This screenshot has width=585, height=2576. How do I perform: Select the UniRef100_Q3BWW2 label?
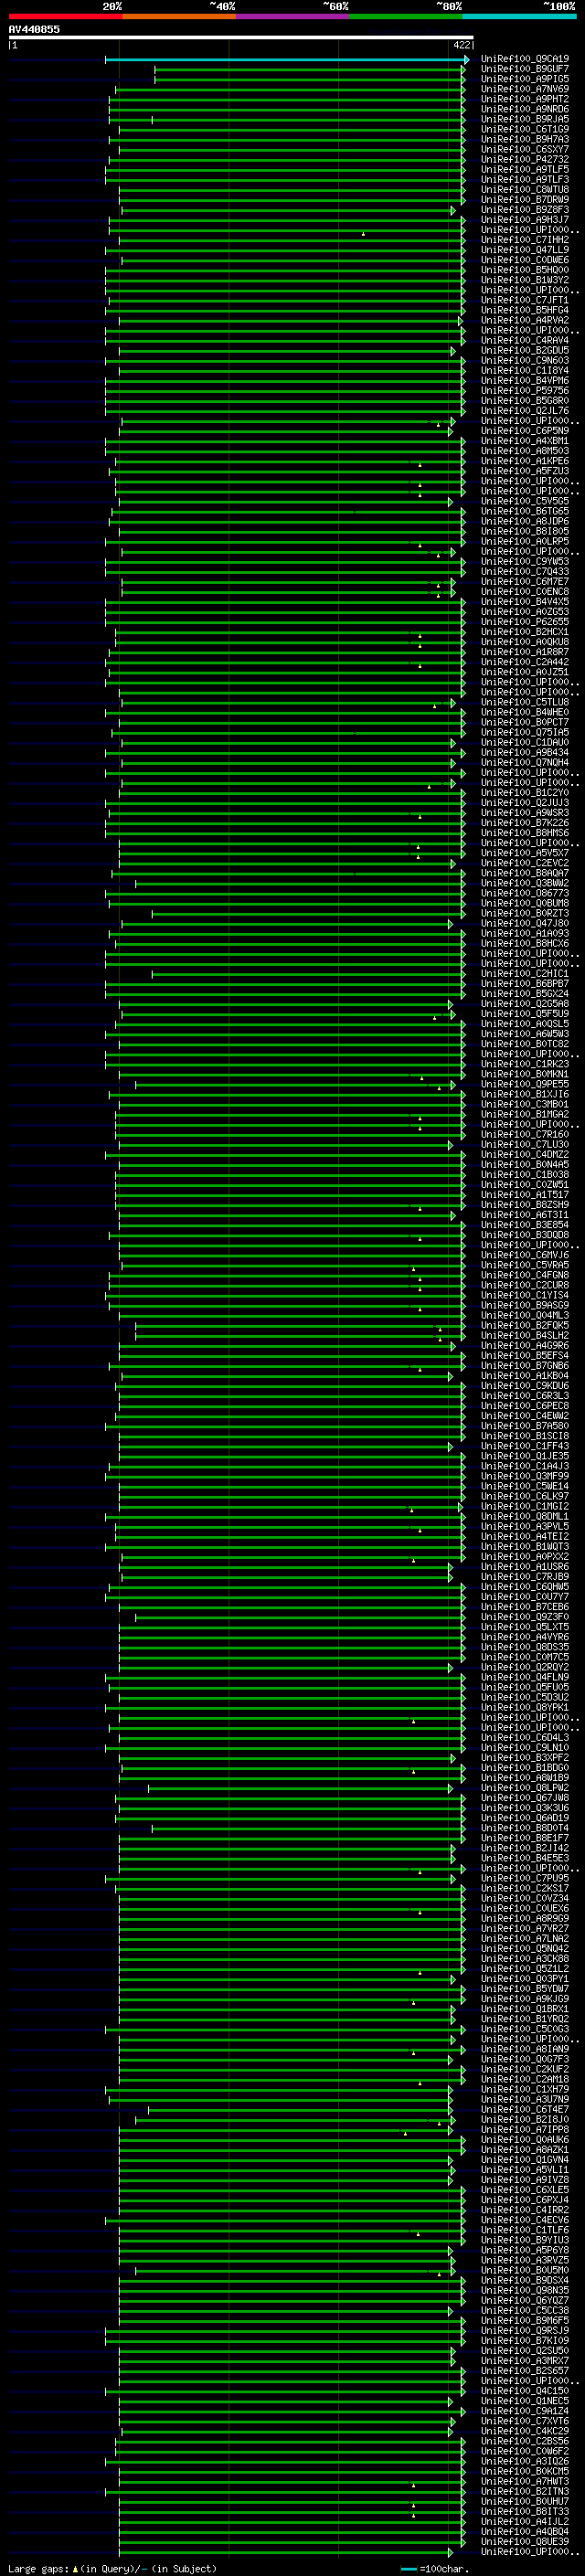[x=525, y=883]
